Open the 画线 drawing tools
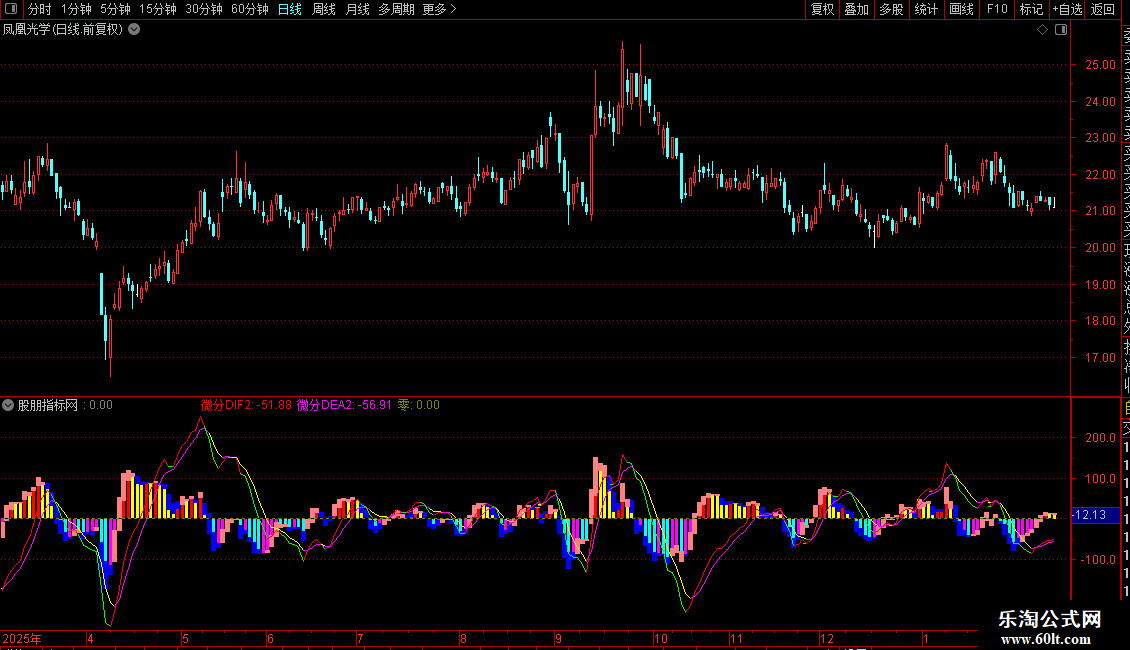This screenshot has height=650, width=1130. pyautogui.click(x=961, y=9)
